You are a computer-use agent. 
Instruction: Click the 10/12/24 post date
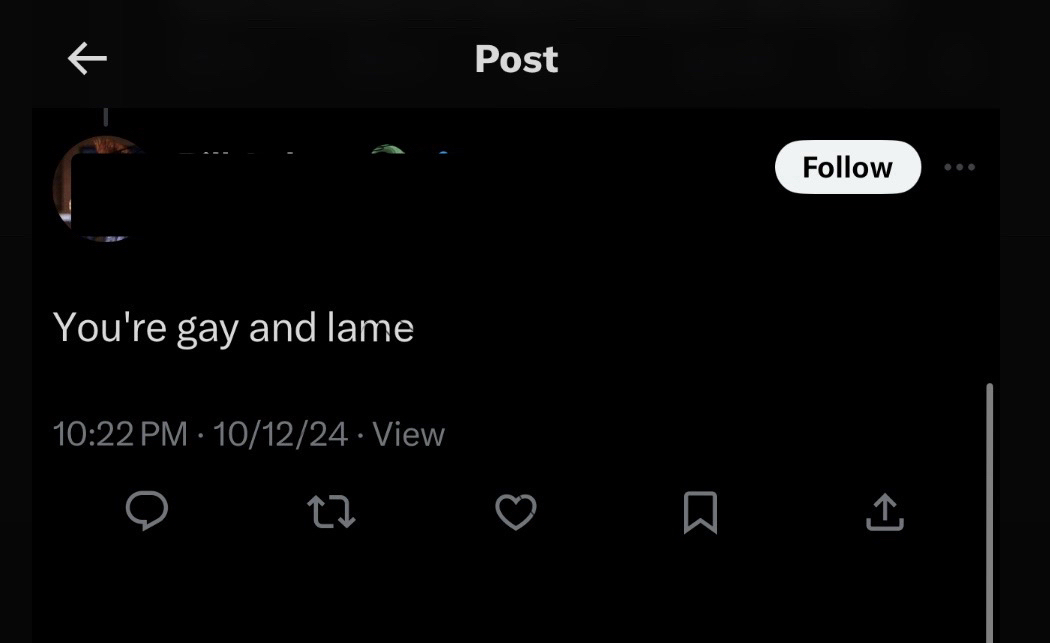coord(280,434)
